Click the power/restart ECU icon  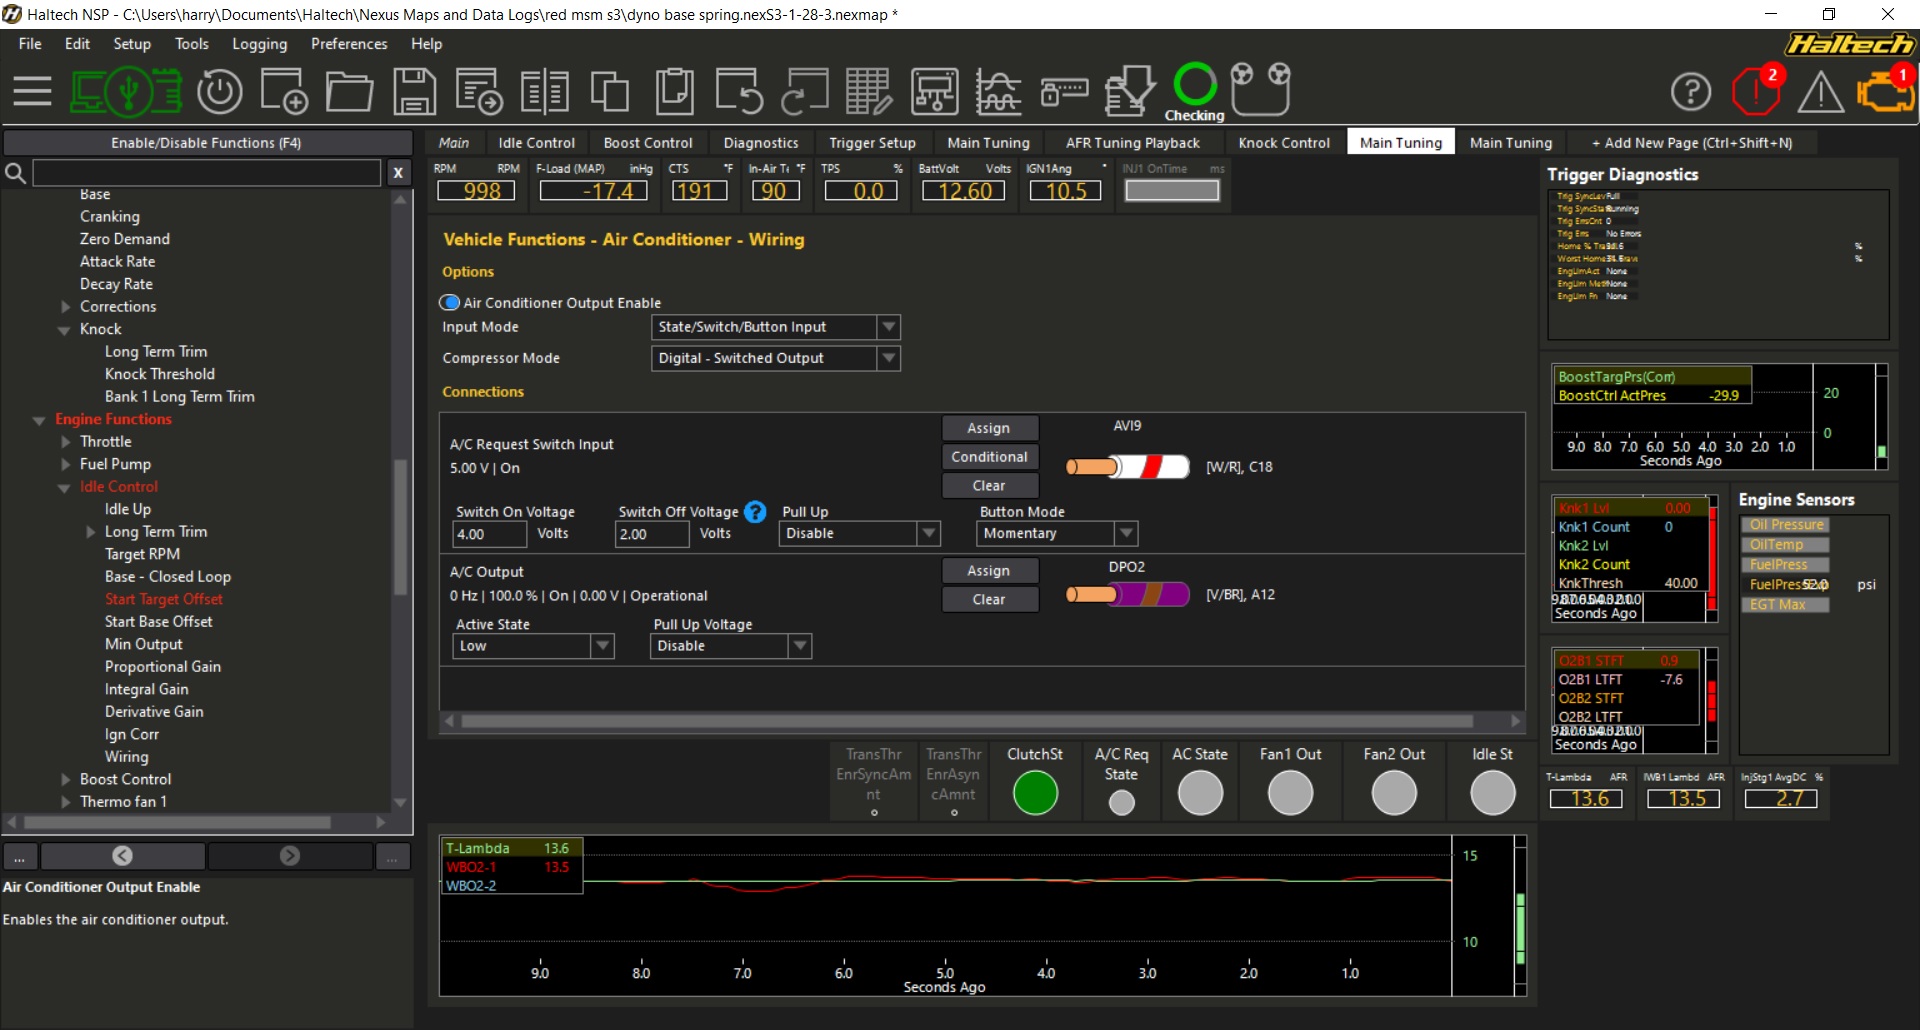pyautogui.click(x=220, y=91)
